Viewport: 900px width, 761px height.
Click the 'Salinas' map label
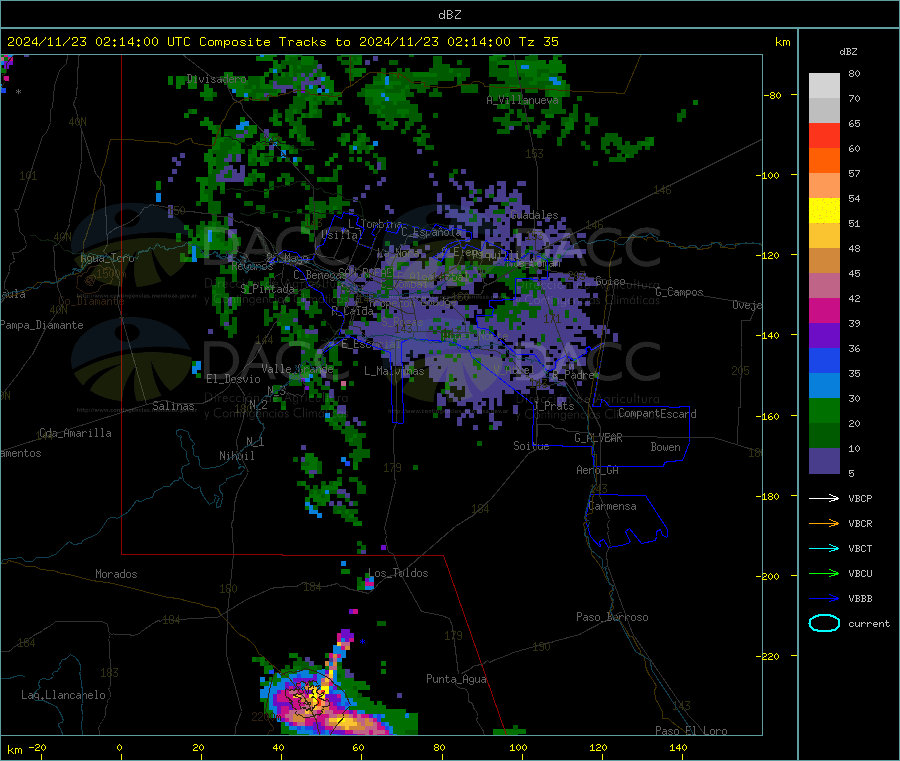[173, 406]
